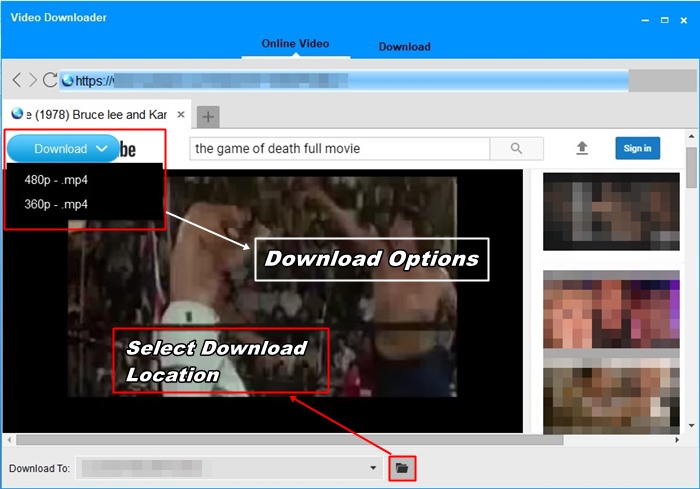Click the folder icon to browse download location
The image size is (700, 489).
click(402, 468)
